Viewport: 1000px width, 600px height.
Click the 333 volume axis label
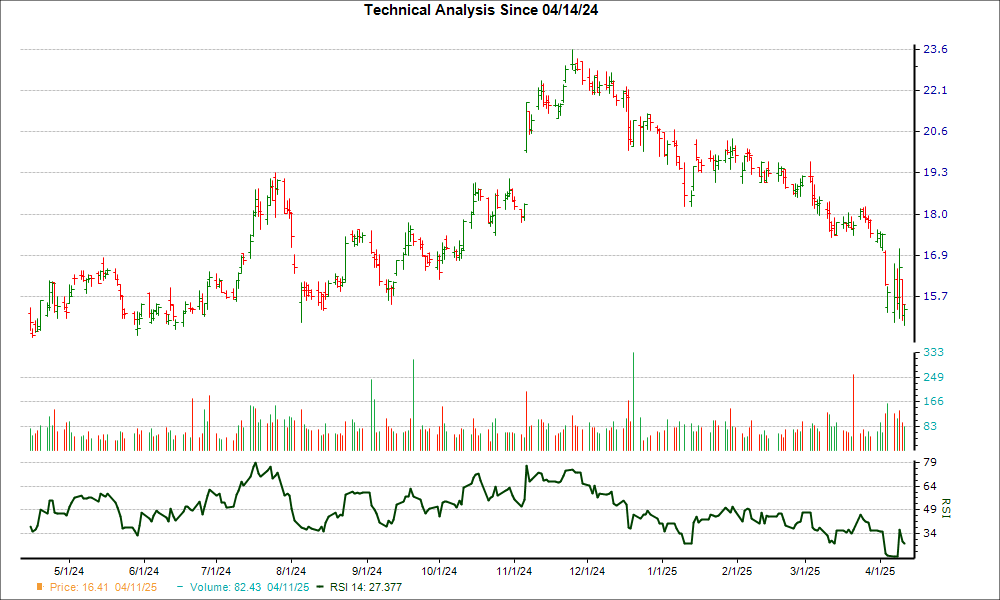click(932, 353)
